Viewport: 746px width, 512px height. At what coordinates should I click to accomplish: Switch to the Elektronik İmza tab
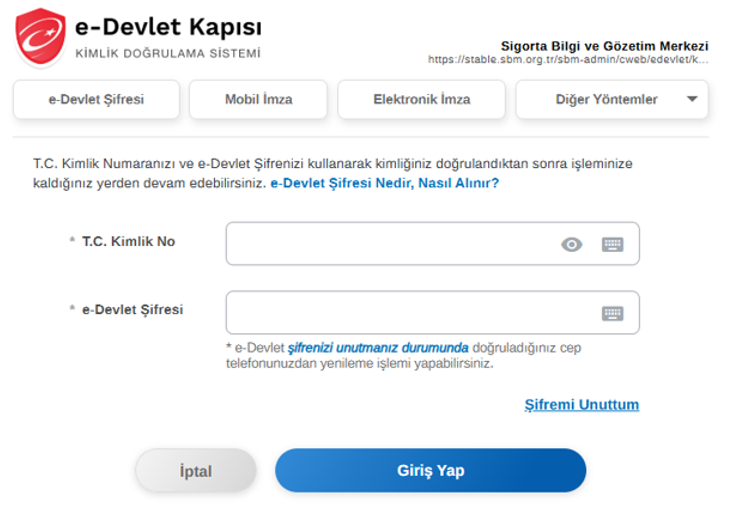pos(421,100)
